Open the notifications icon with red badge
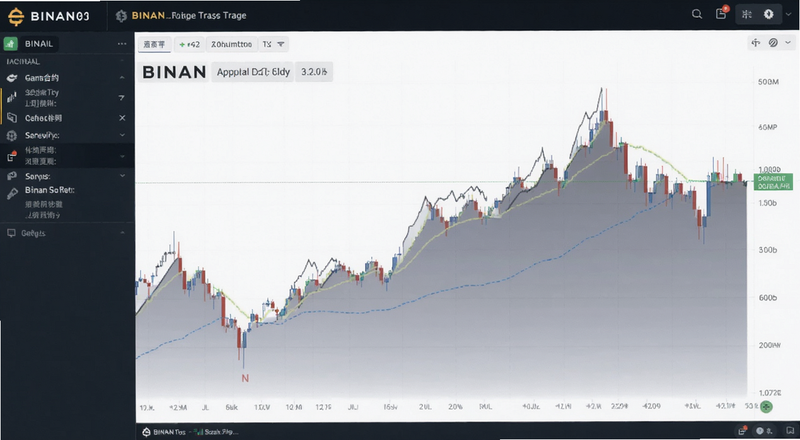This screenshot has height=440, width=800. (721, 13)
